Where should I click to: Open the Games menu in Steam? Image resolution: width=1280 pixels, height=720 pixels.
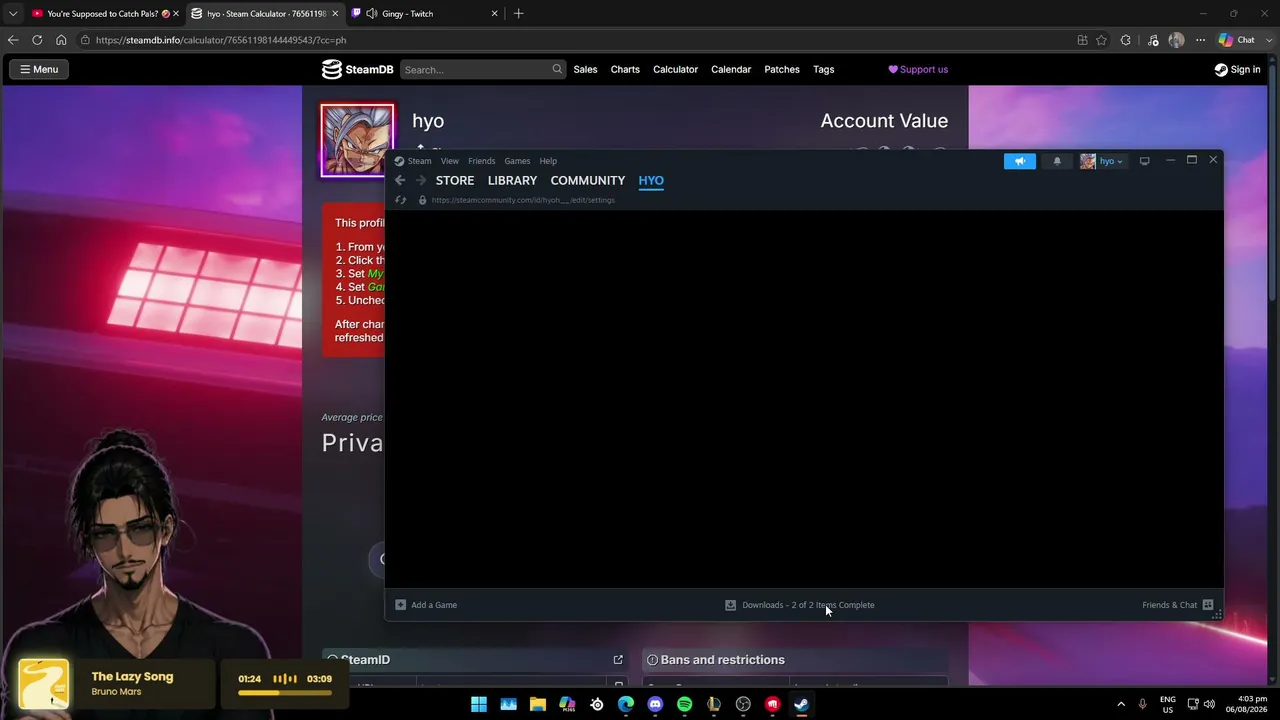[x=517, y=161]
